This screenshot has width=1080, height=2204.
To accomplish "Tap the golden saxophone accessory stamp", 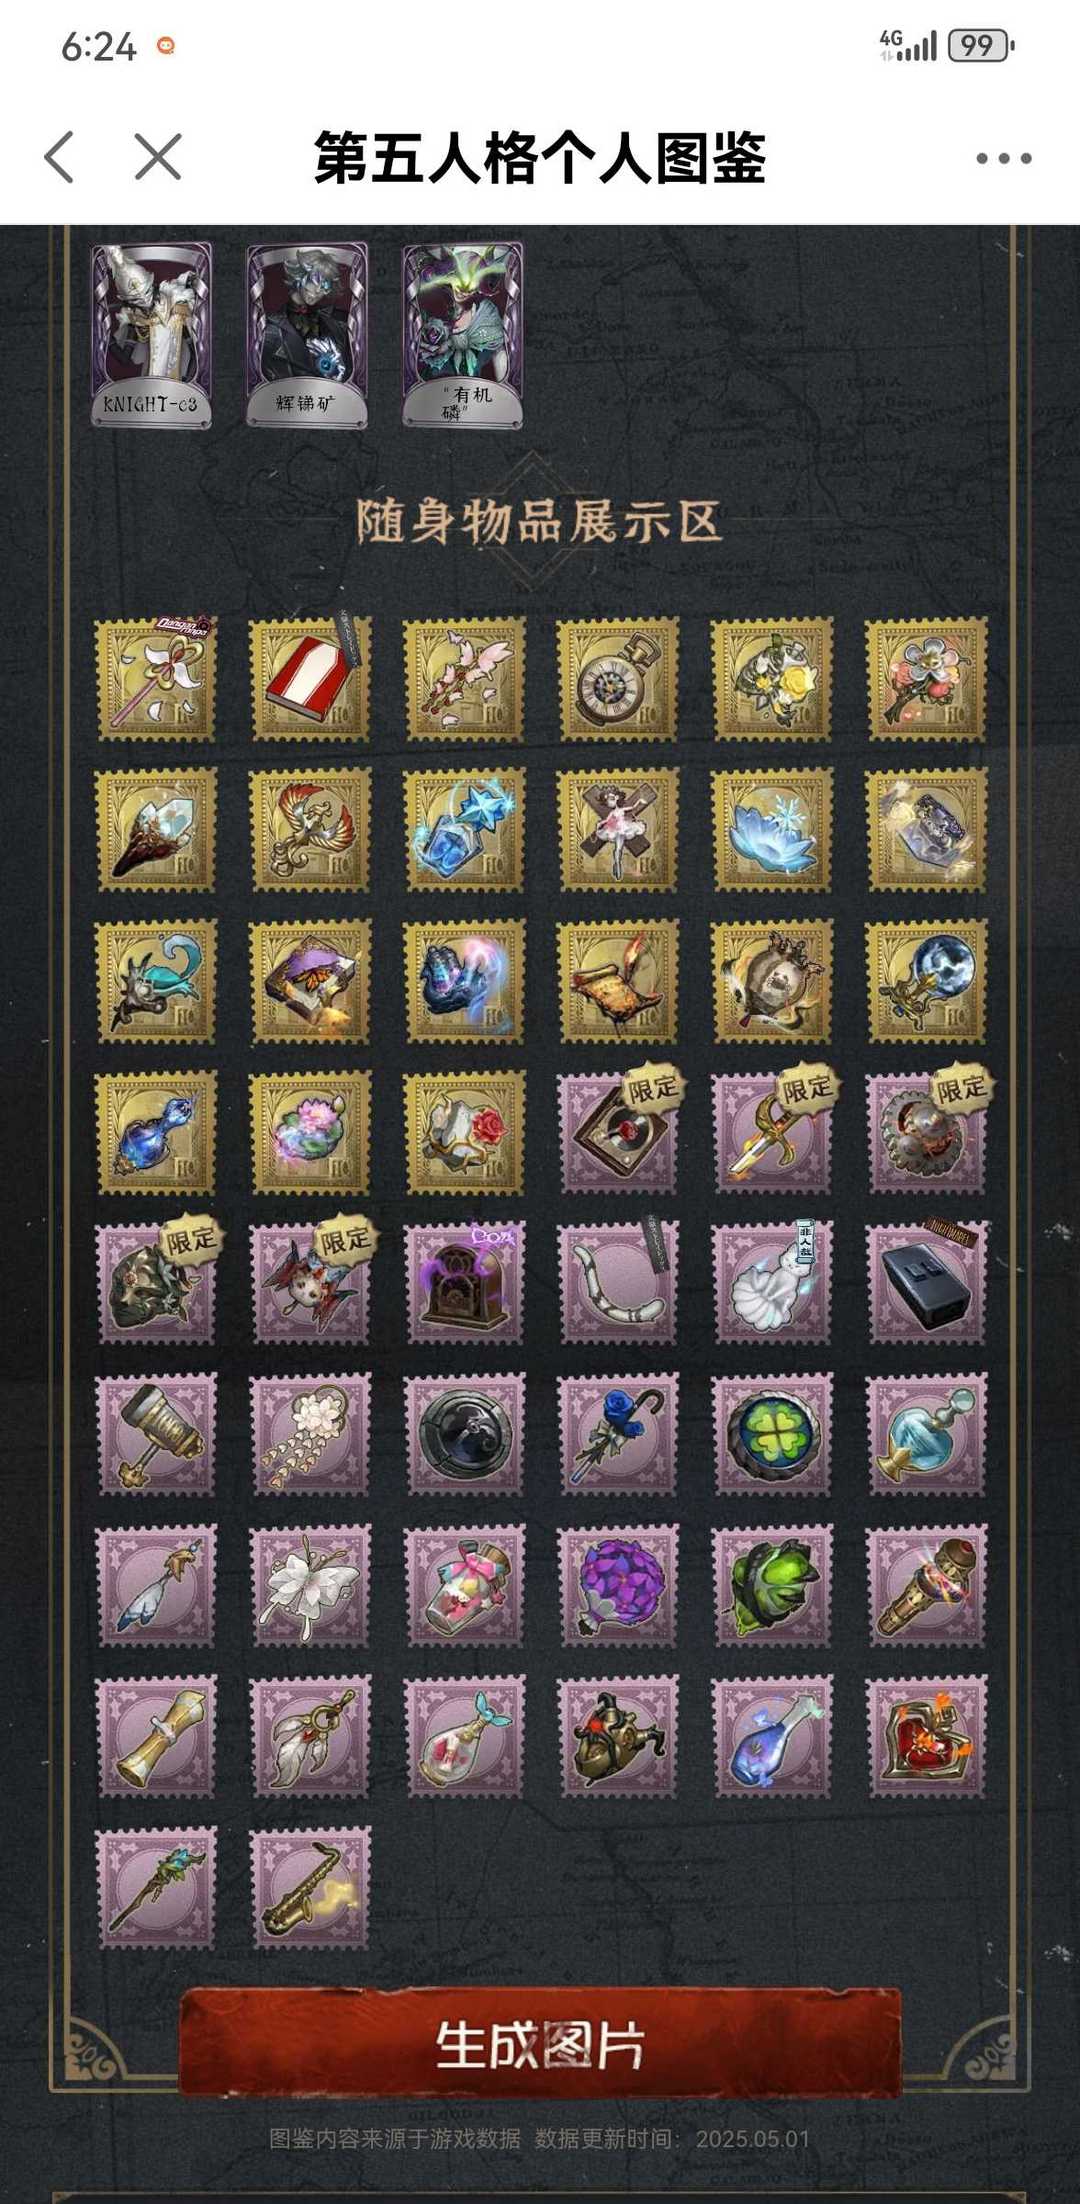I will coord(310,1887).
